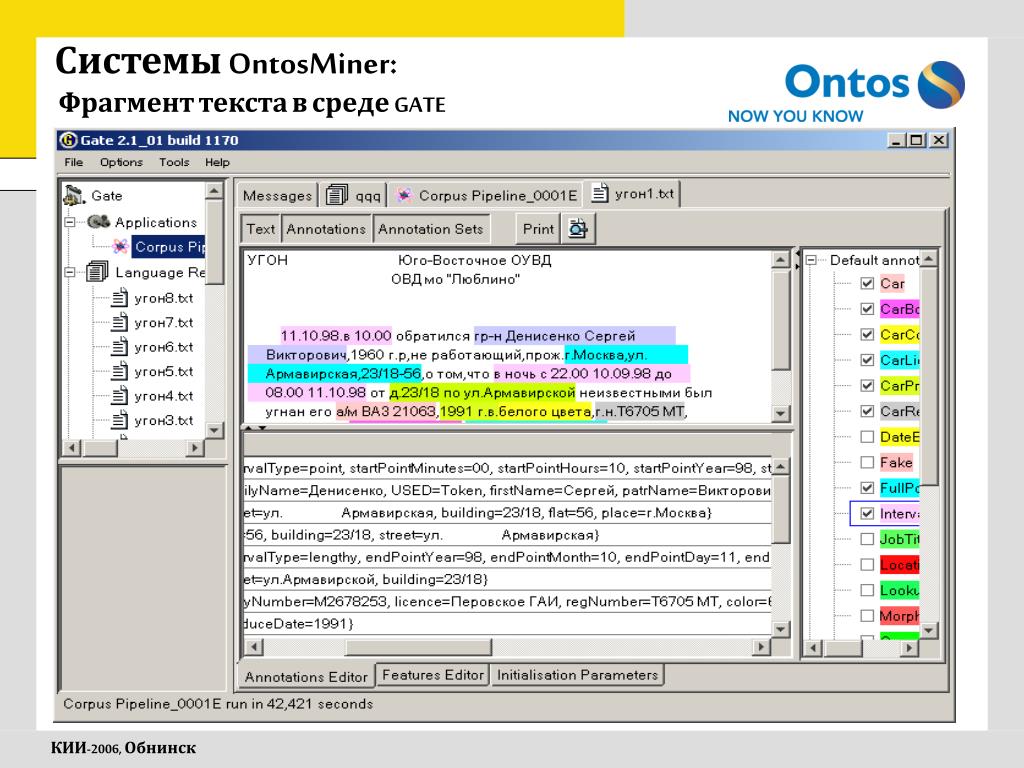This screenshot has height=768, width=1024.
Task: Select the Annotations Editor tab
Action: pos(306,677)
